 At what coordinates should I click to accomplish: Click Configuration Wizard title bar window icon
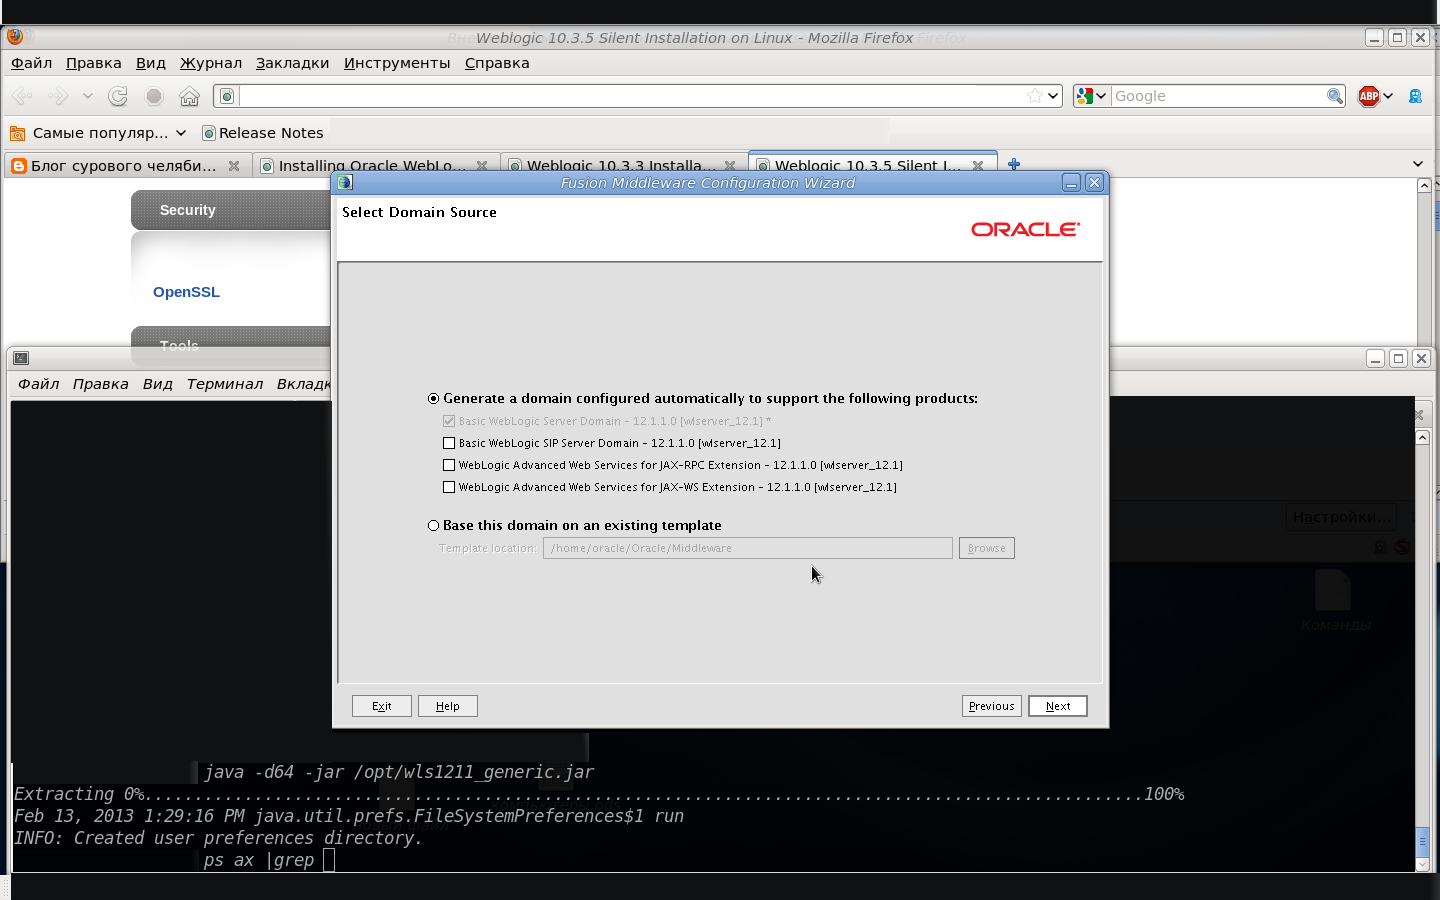pos(345,182)
